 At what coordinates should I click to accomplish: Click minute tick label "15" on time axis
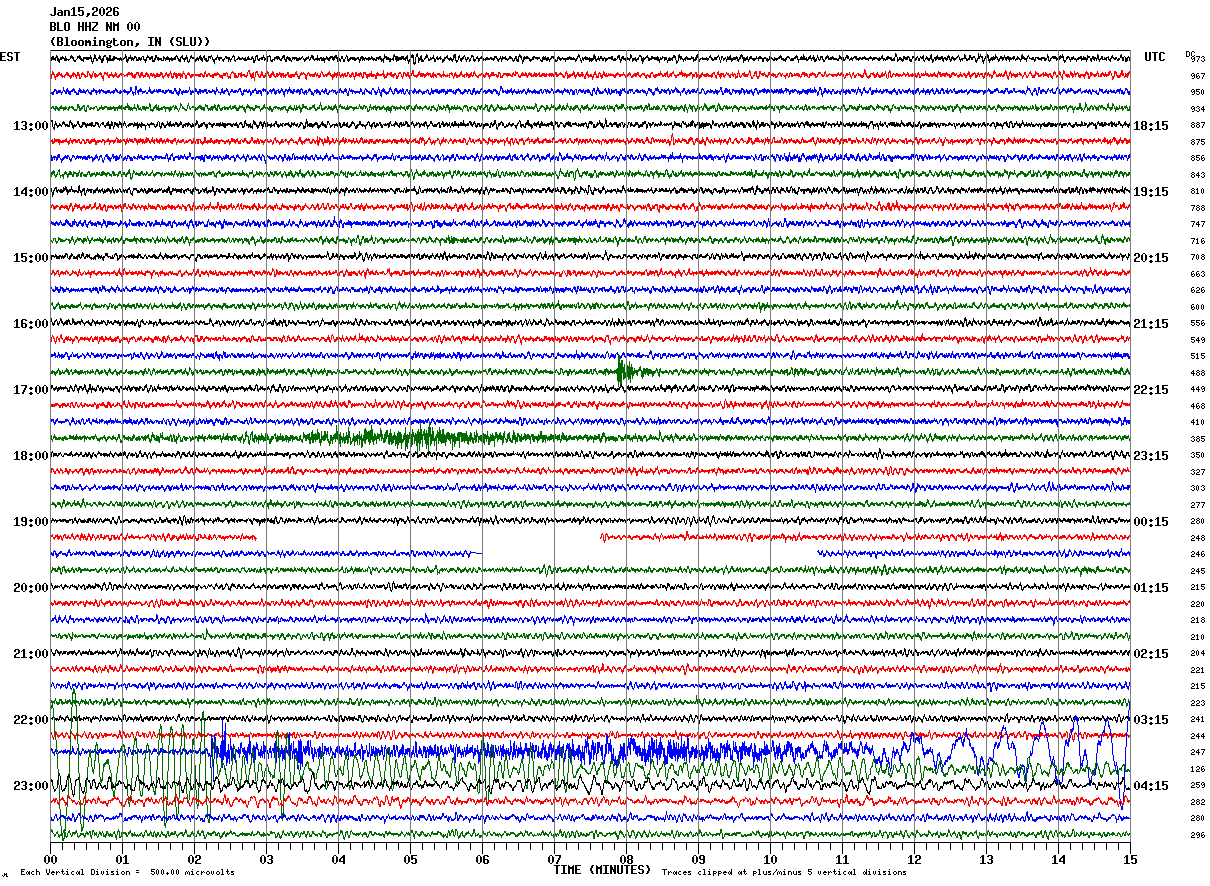pos(1129,859)
